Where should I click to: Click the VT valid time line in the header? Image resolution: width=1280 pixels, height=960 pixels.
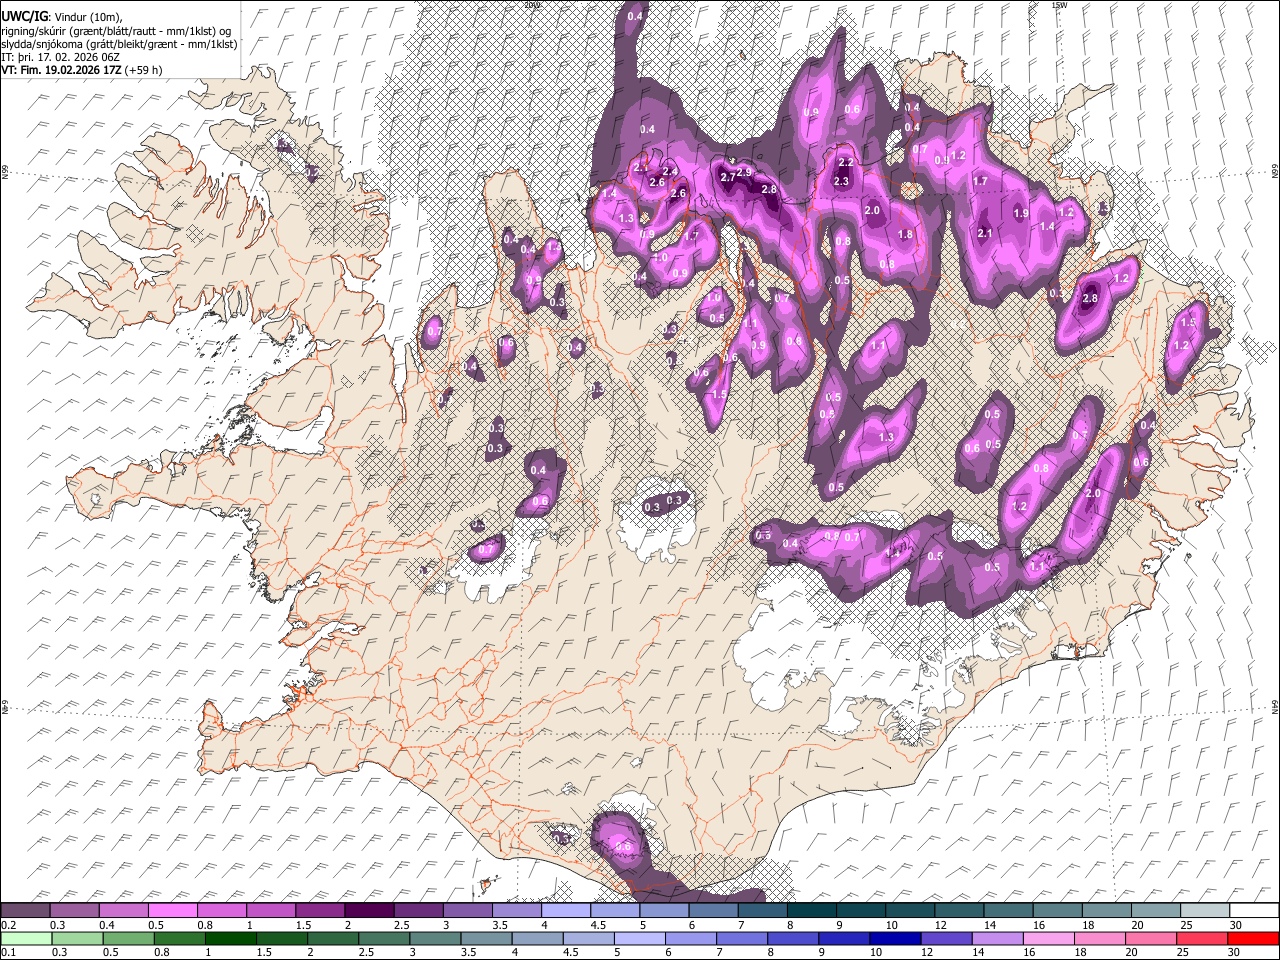[82, 70]
